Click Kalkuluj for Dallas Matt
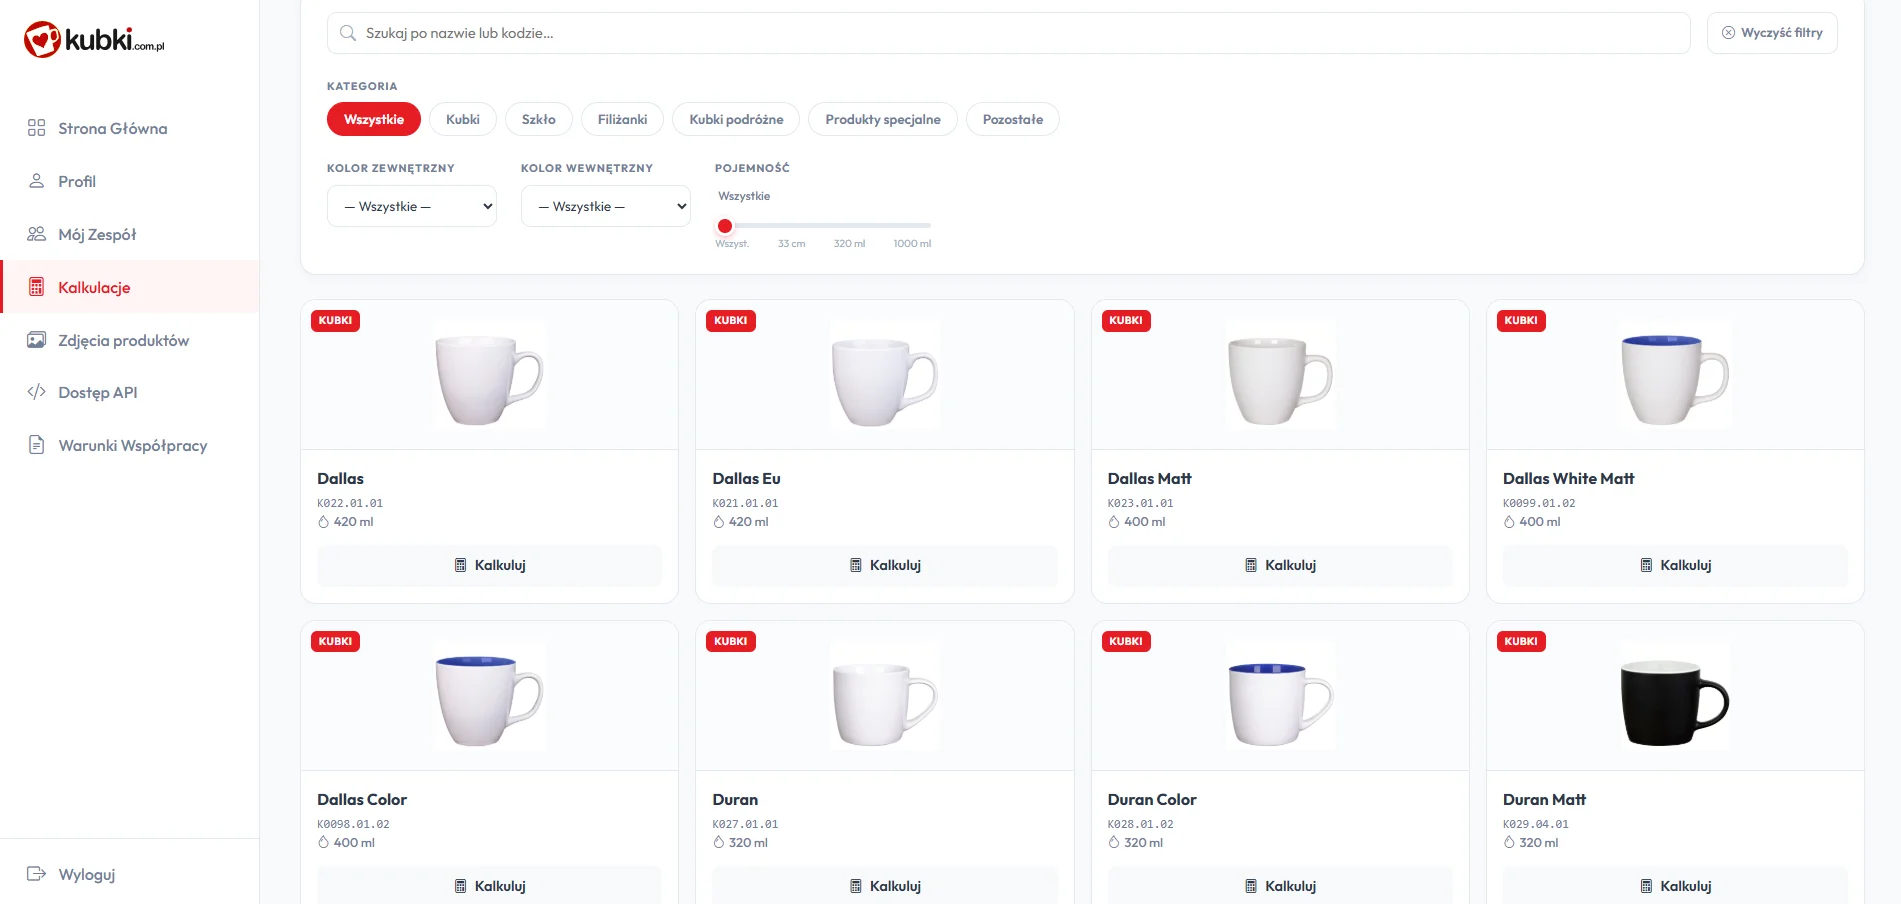 tap(1280, 565)
